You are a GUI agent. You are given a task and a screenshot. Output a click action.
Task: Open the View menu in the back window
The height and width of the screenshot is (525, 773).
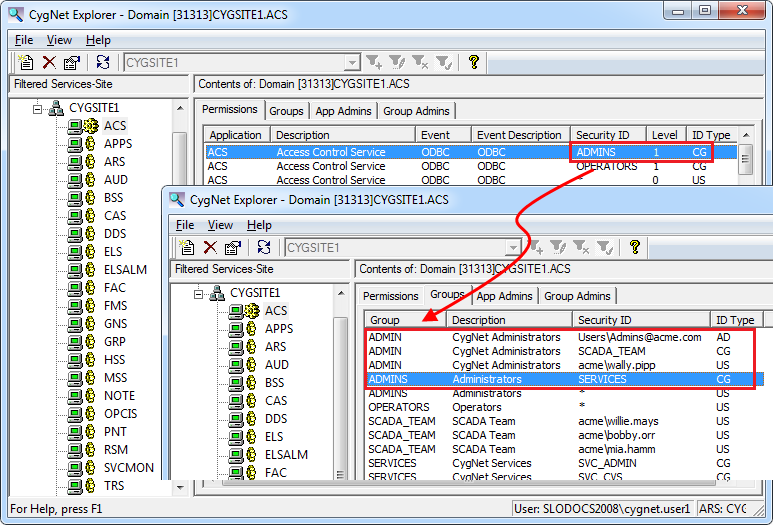59,40
